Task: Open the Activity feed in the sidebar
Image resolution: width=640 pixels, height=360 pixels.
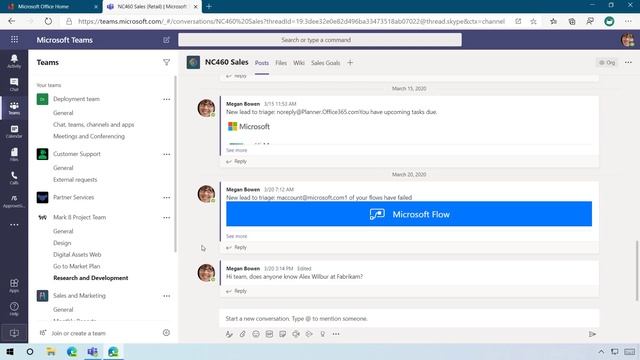Action: [14, 61]
